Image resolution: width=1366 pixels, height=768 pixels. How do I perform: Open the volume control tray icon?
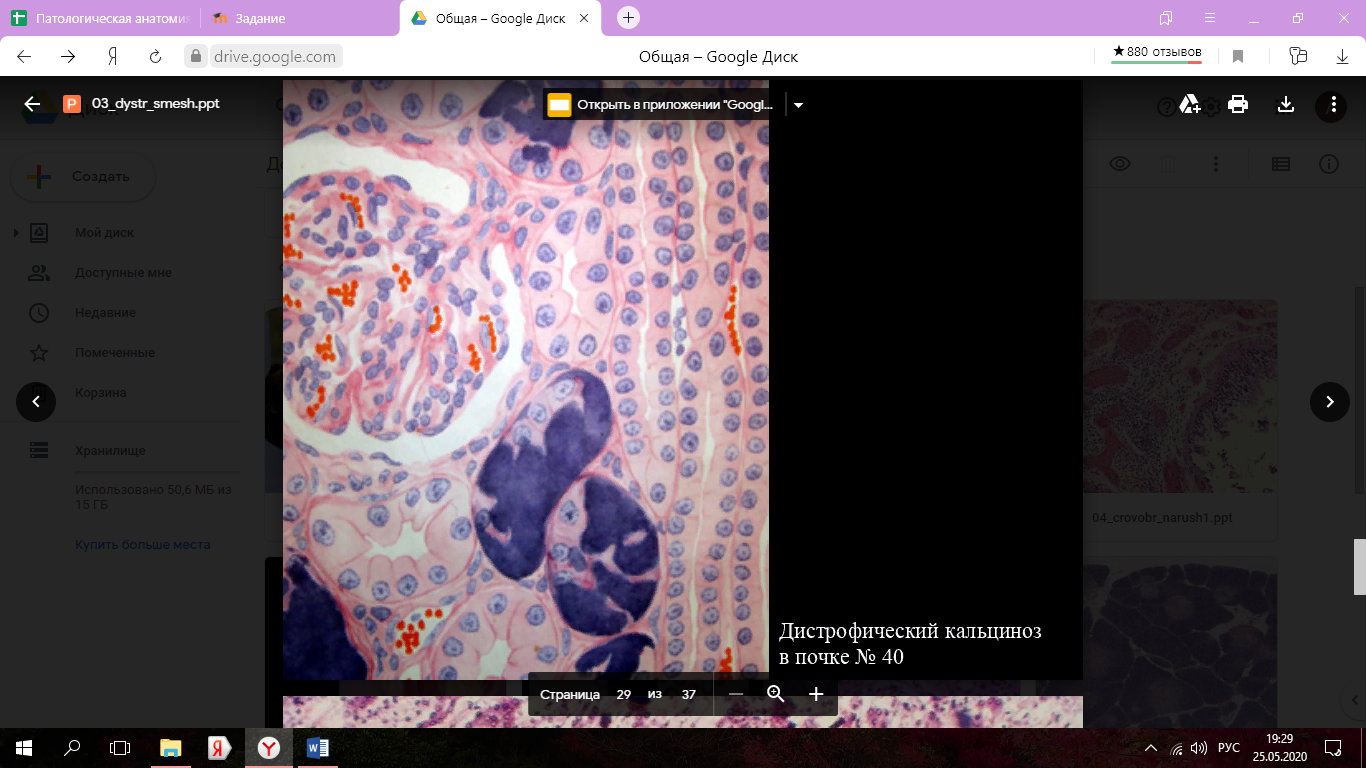1199,748
